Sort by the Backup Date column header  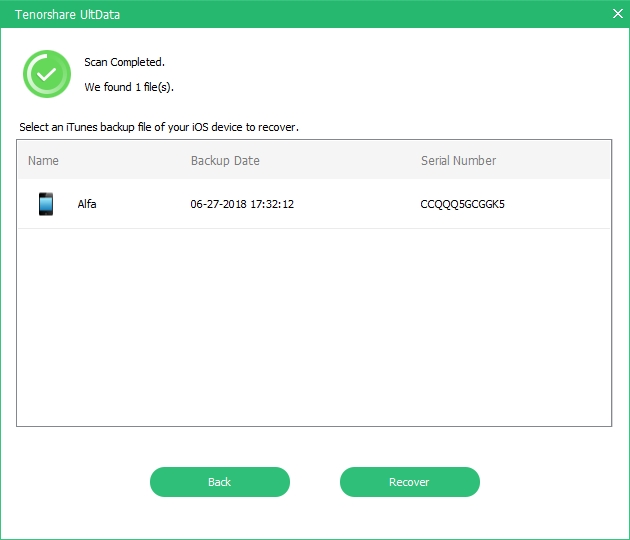click(x=225, y=161)
